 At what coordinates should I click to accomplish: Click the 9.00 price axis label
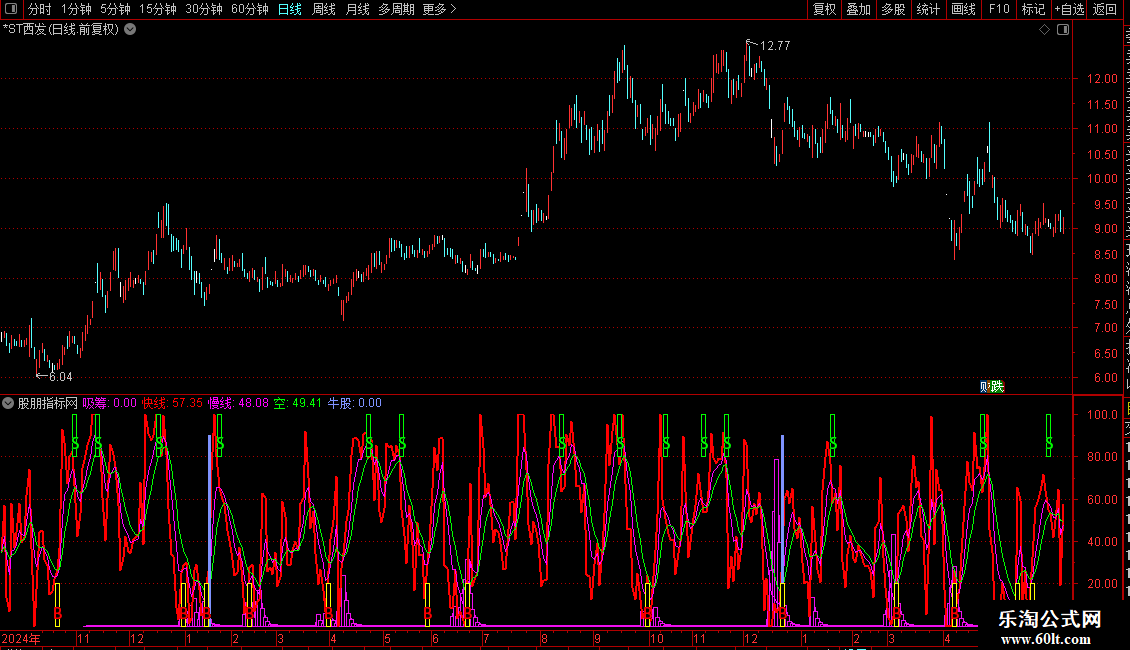[x=1105, y=228]
